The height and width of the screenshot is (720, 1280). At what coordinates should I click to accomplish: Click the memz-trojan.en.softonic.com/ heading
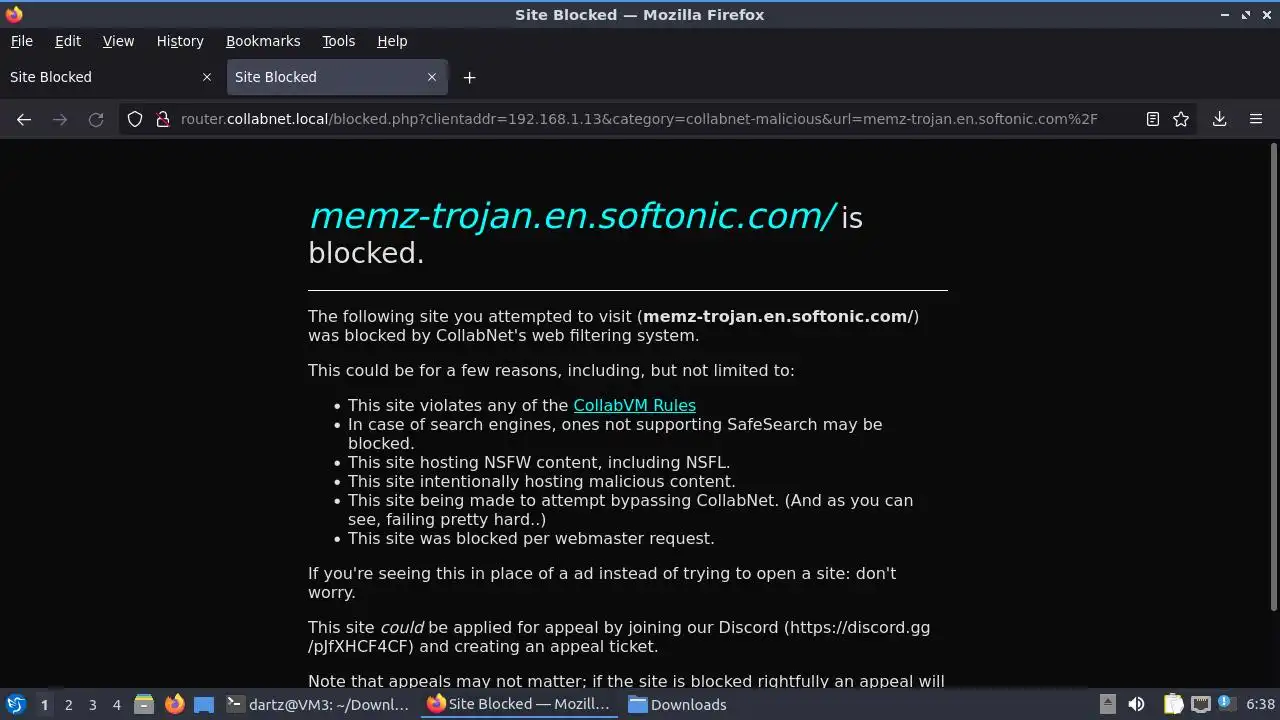click(571, 216)
